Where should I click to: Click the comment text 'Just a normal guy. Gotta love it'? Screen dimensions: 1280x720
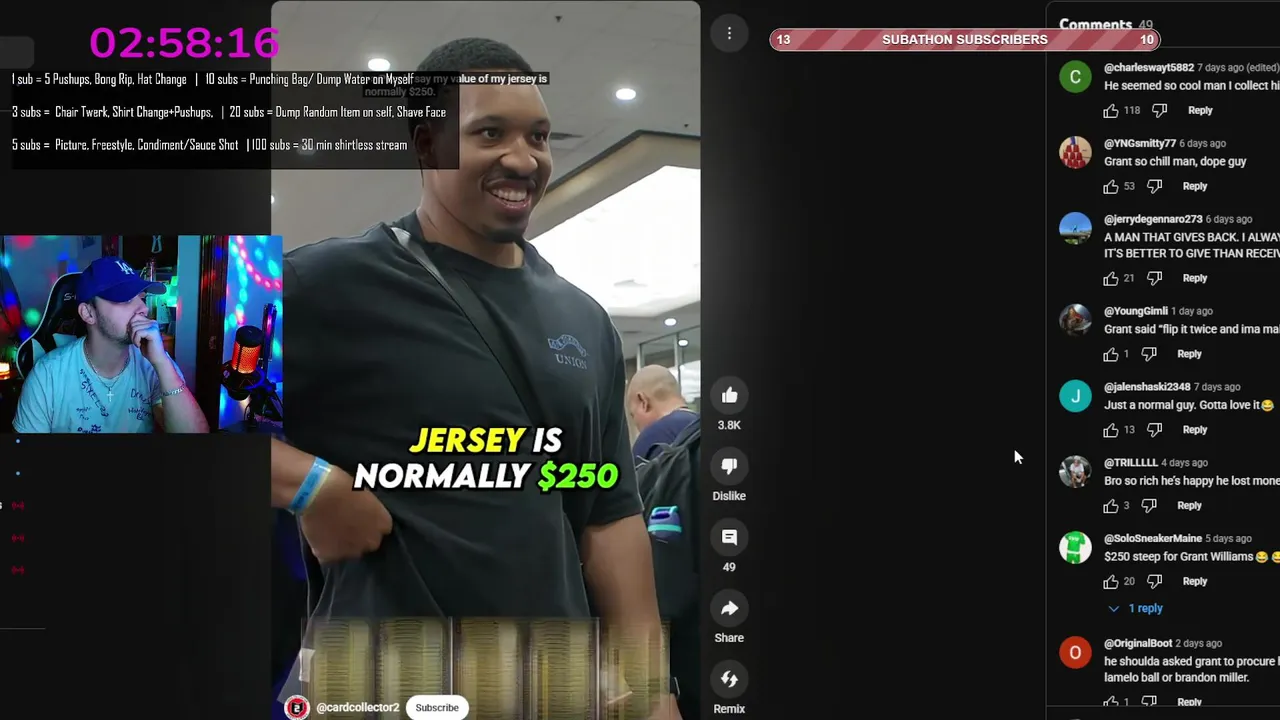coord(1182,406)
